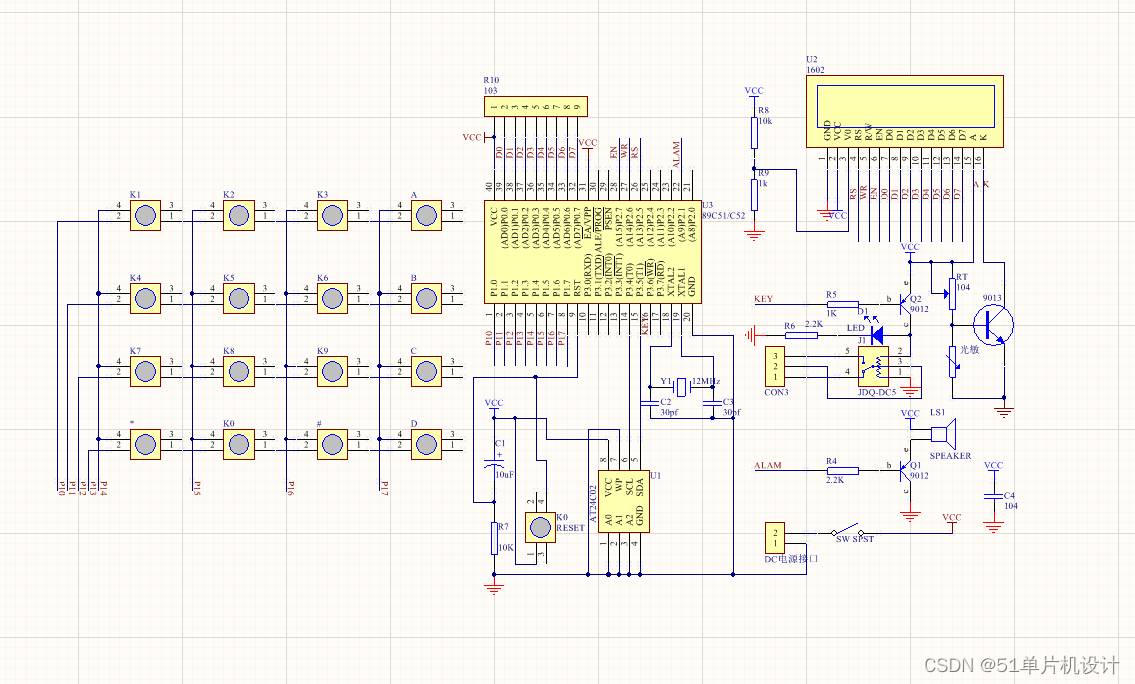Viewport: 1135px width, 684px height.
Task: Click the 'P16' net label below the keypad
Action: 291,488
